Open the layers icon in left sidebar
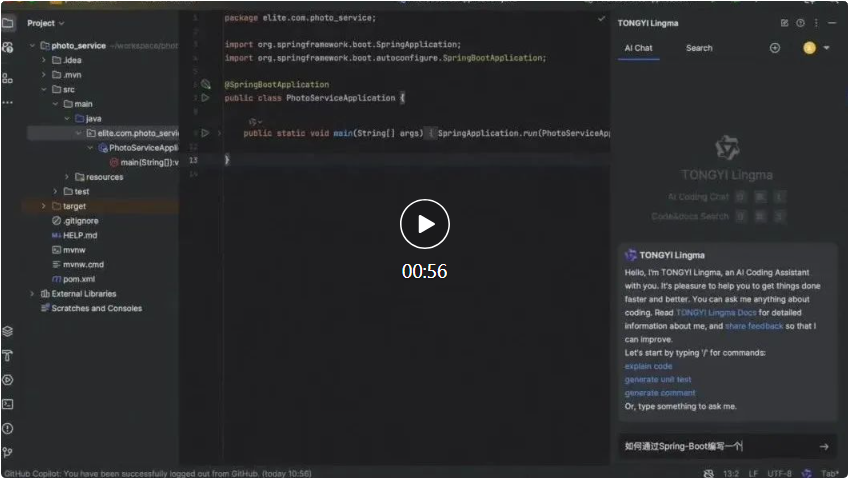849x479 pixels. coord(8,331)
